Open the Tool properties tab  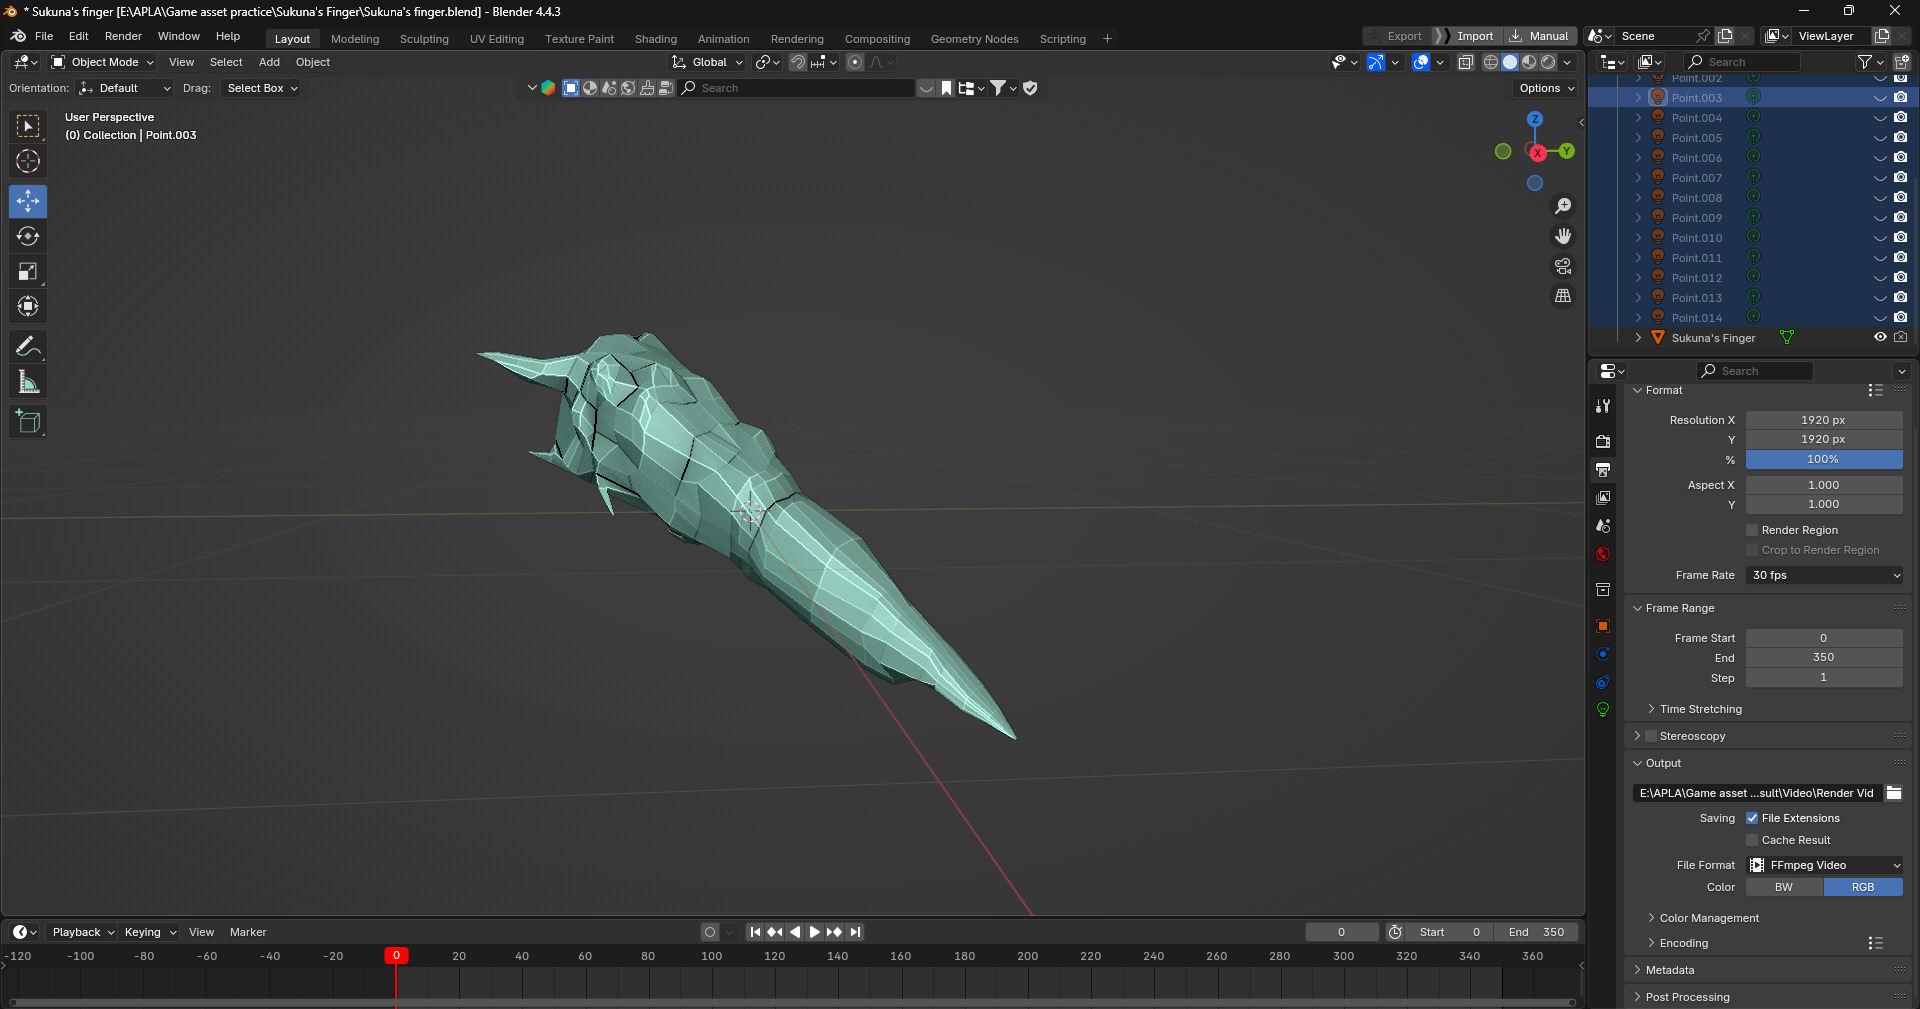[1603, 405]
